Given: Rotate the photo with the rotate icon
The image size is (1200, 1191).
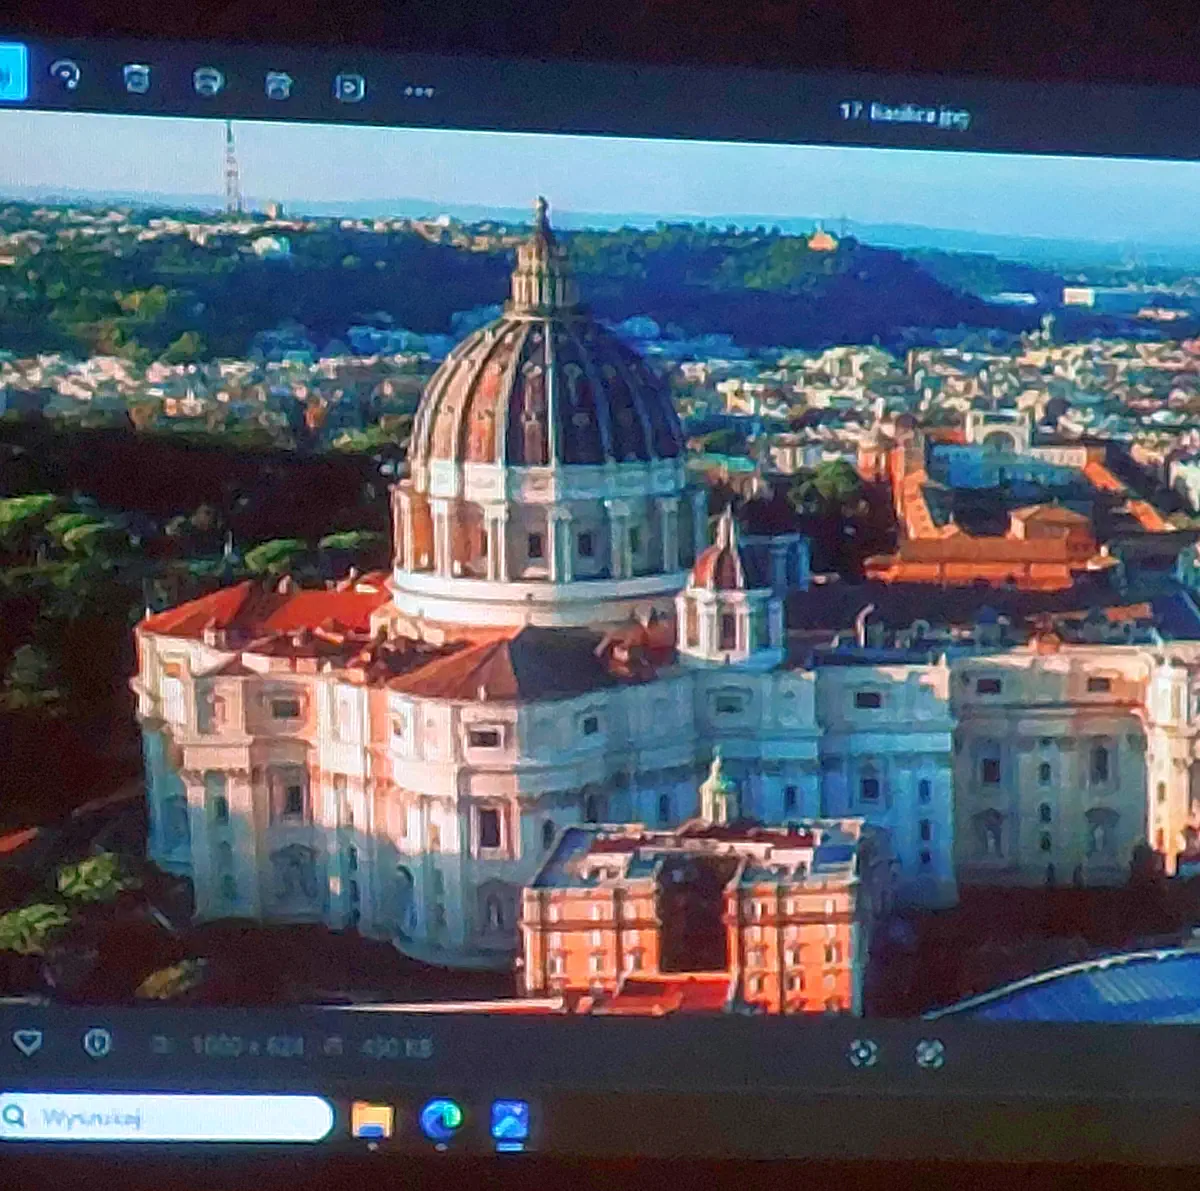Looking at the screenshot, I should pos(66,76).
